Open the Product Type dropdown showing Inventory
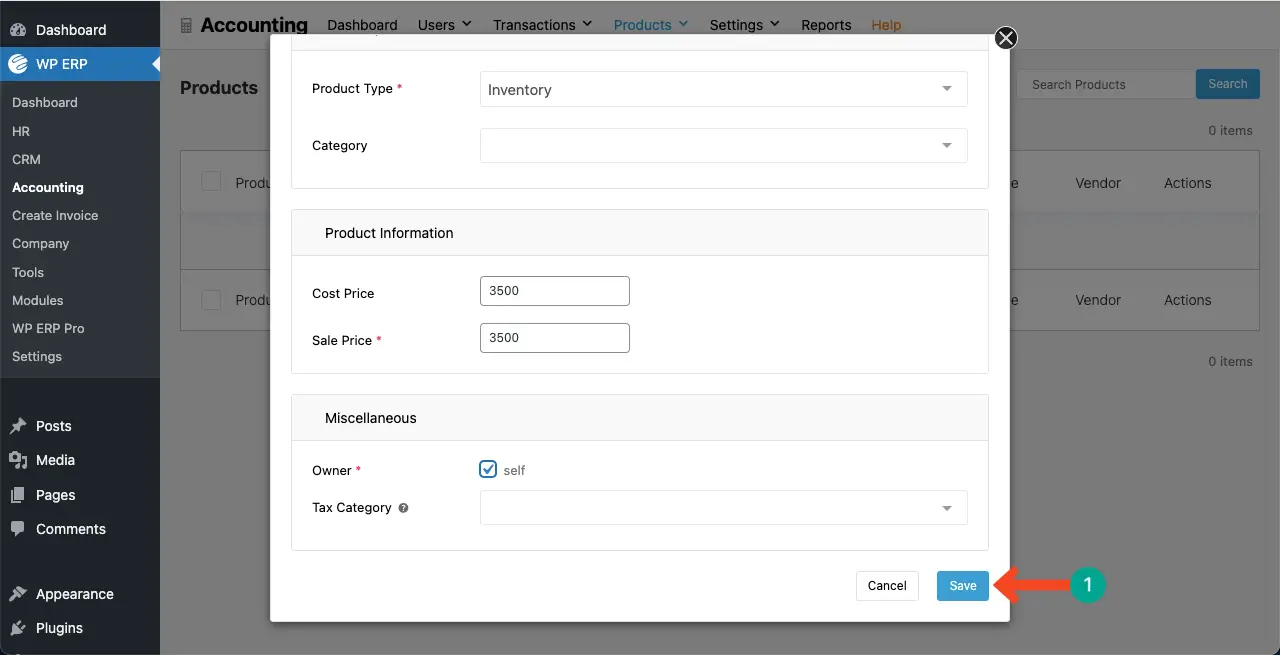The height and width of the screenshot is (655, 1280). click(x=724, y=89)
